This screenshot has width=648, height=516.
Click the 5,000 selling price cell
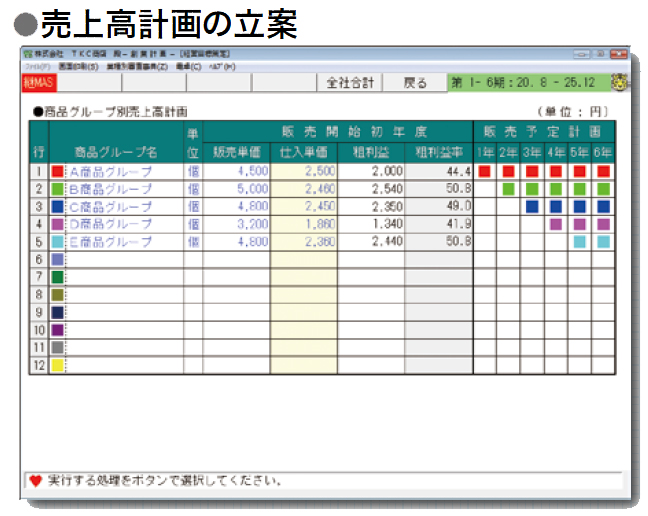[236, 189]
